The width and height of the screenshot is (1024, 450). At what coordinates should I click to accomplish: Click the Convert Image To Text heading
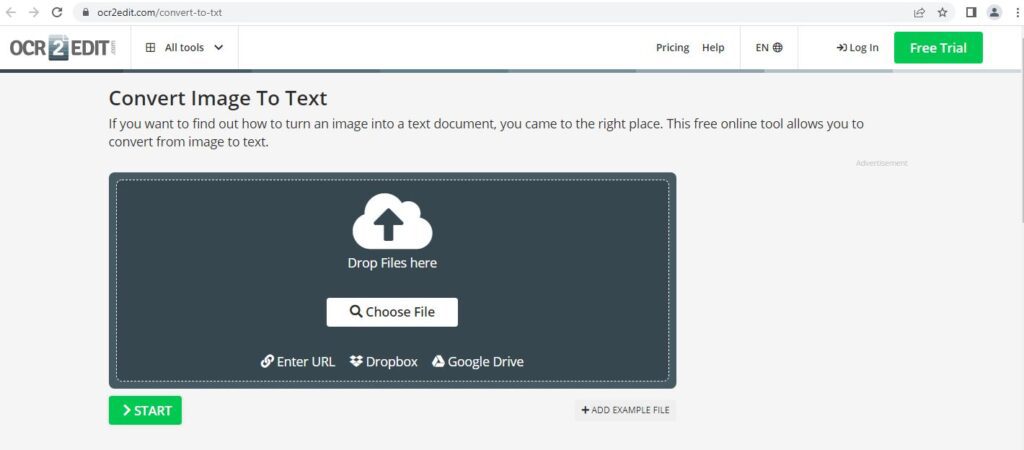(217, 99)
